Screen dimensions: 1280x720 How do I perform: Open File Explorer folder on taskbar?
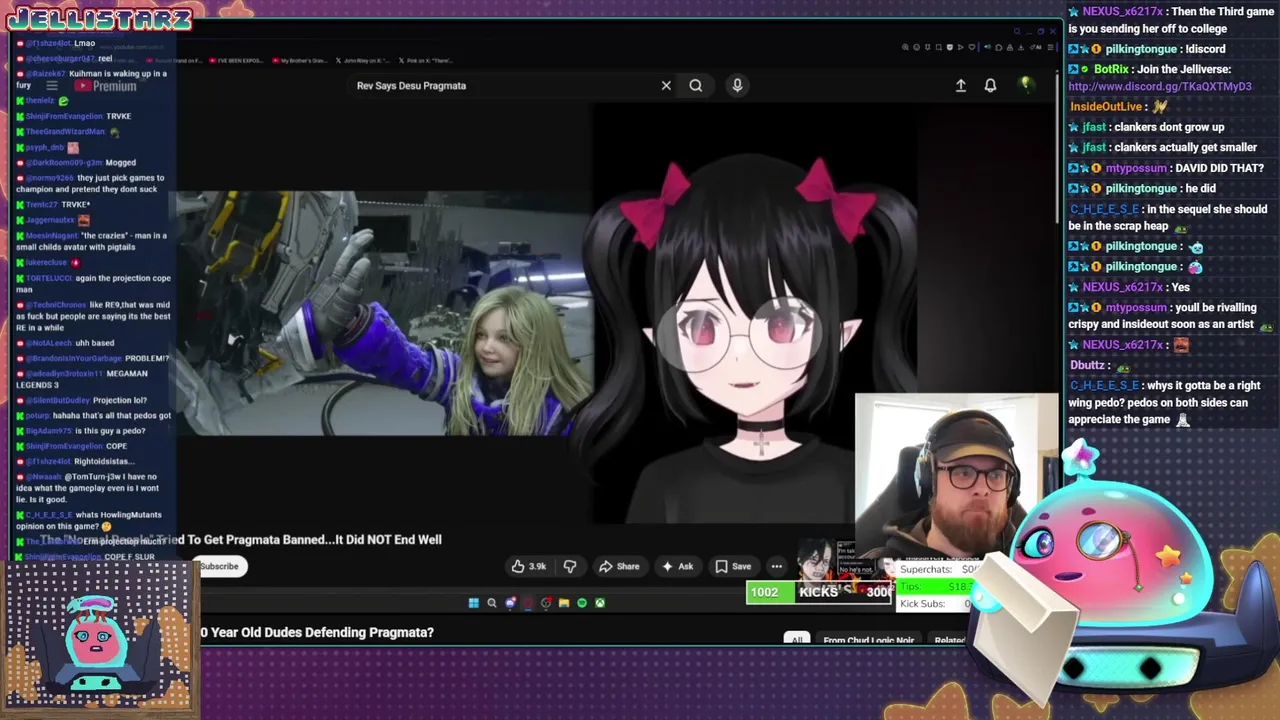click(x=564, y=603)
